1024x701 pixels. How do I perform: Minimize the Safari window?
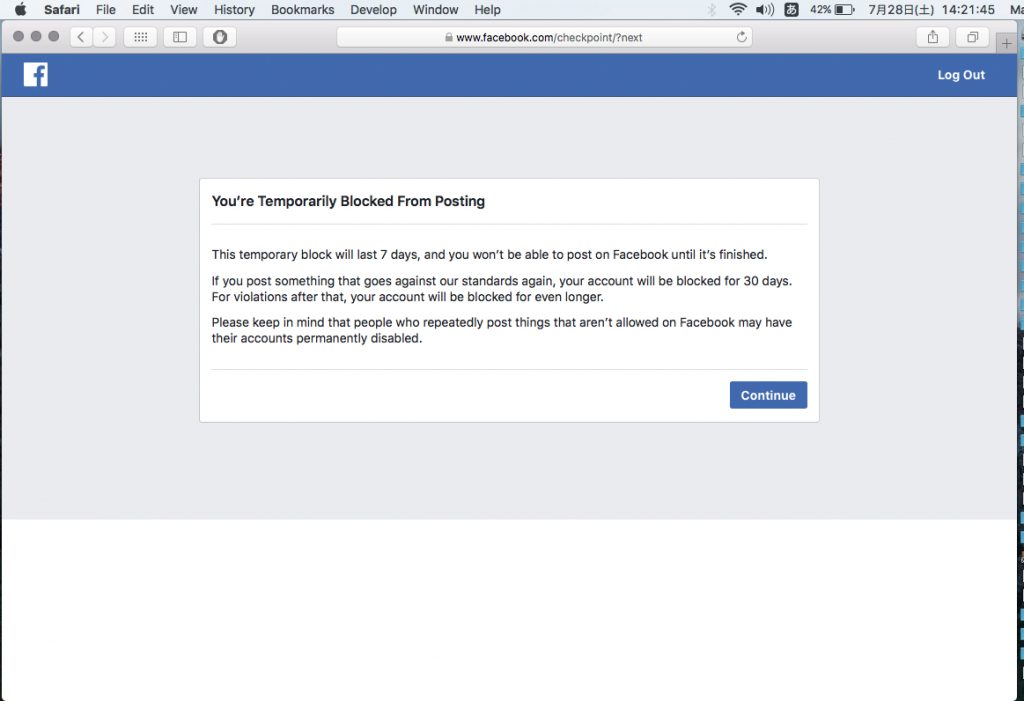pos(36,37)
